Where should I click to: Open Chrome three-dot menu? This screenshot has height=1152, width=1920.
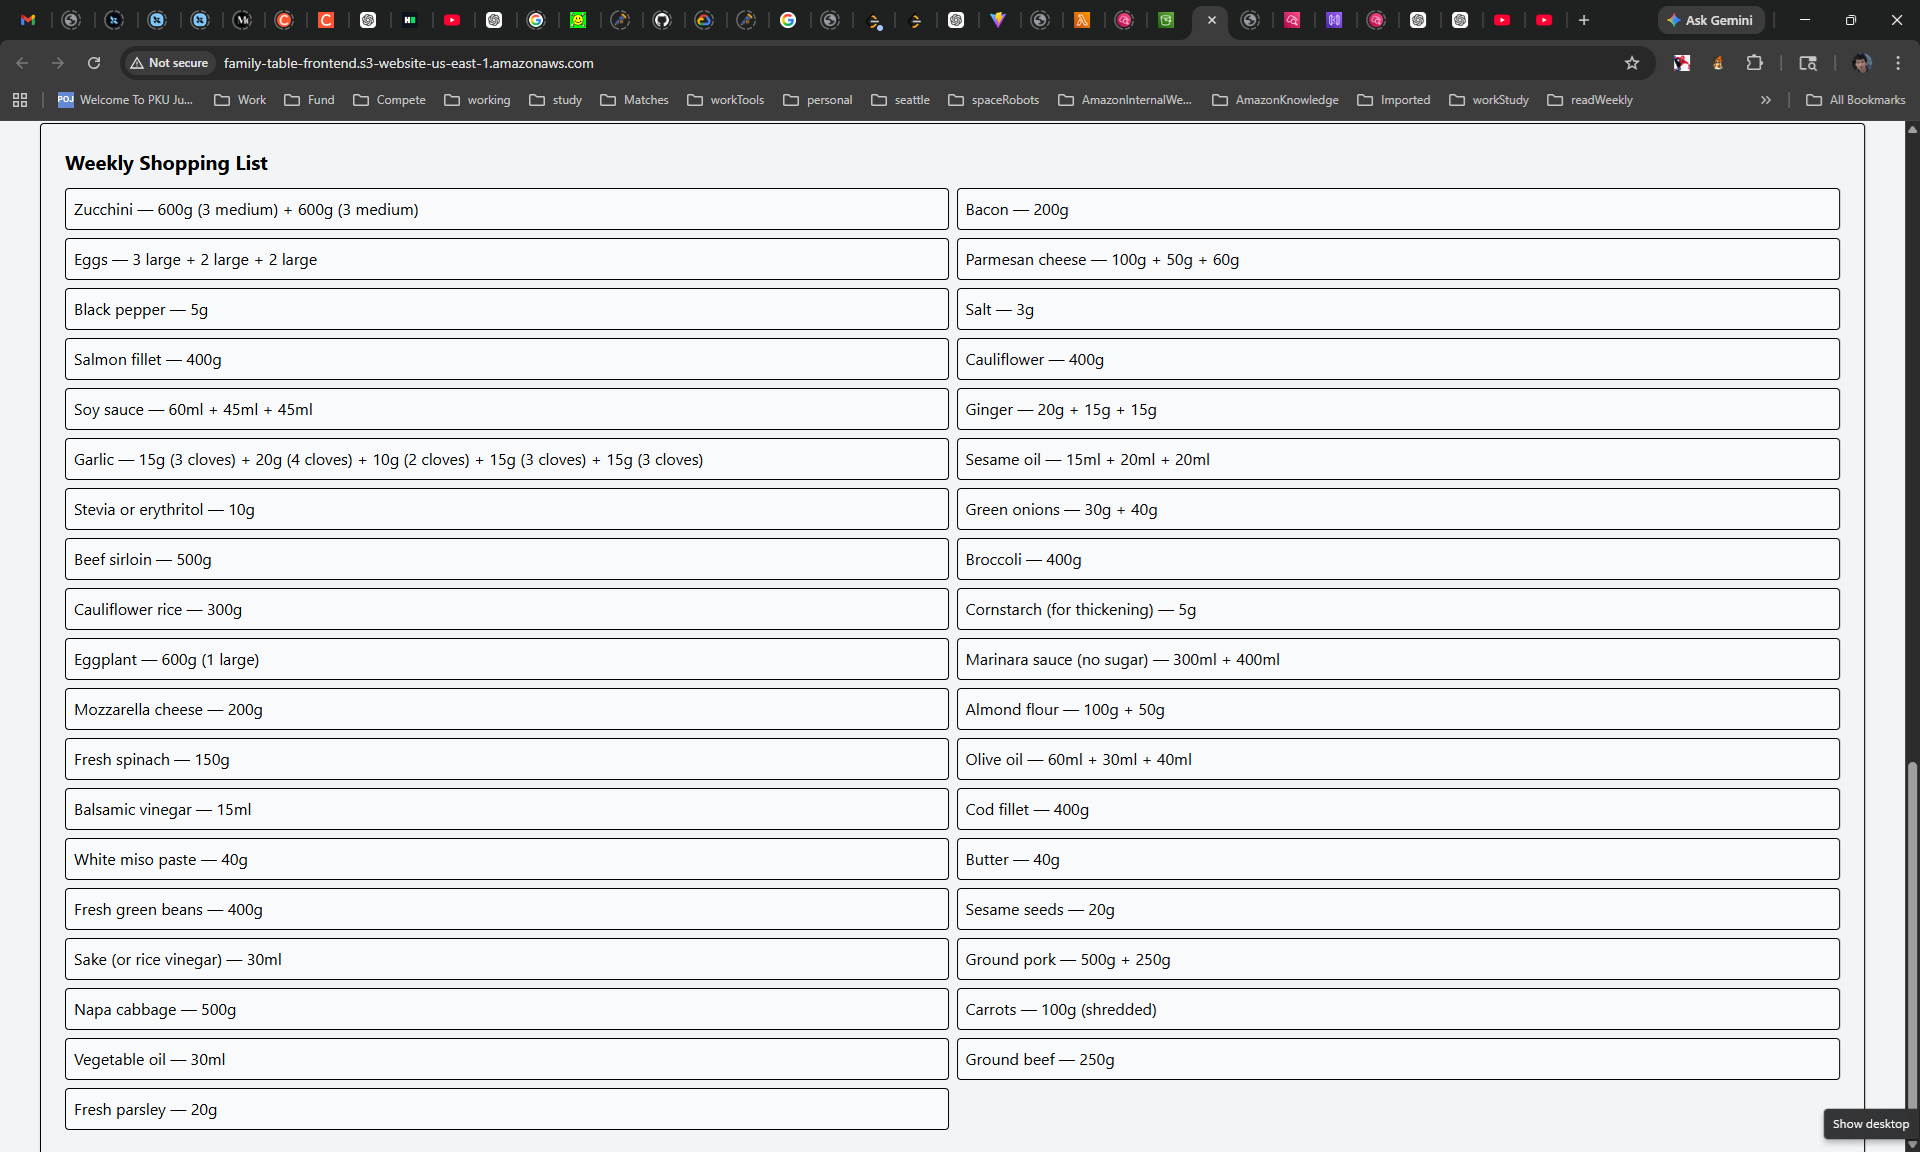point(1898,63)
